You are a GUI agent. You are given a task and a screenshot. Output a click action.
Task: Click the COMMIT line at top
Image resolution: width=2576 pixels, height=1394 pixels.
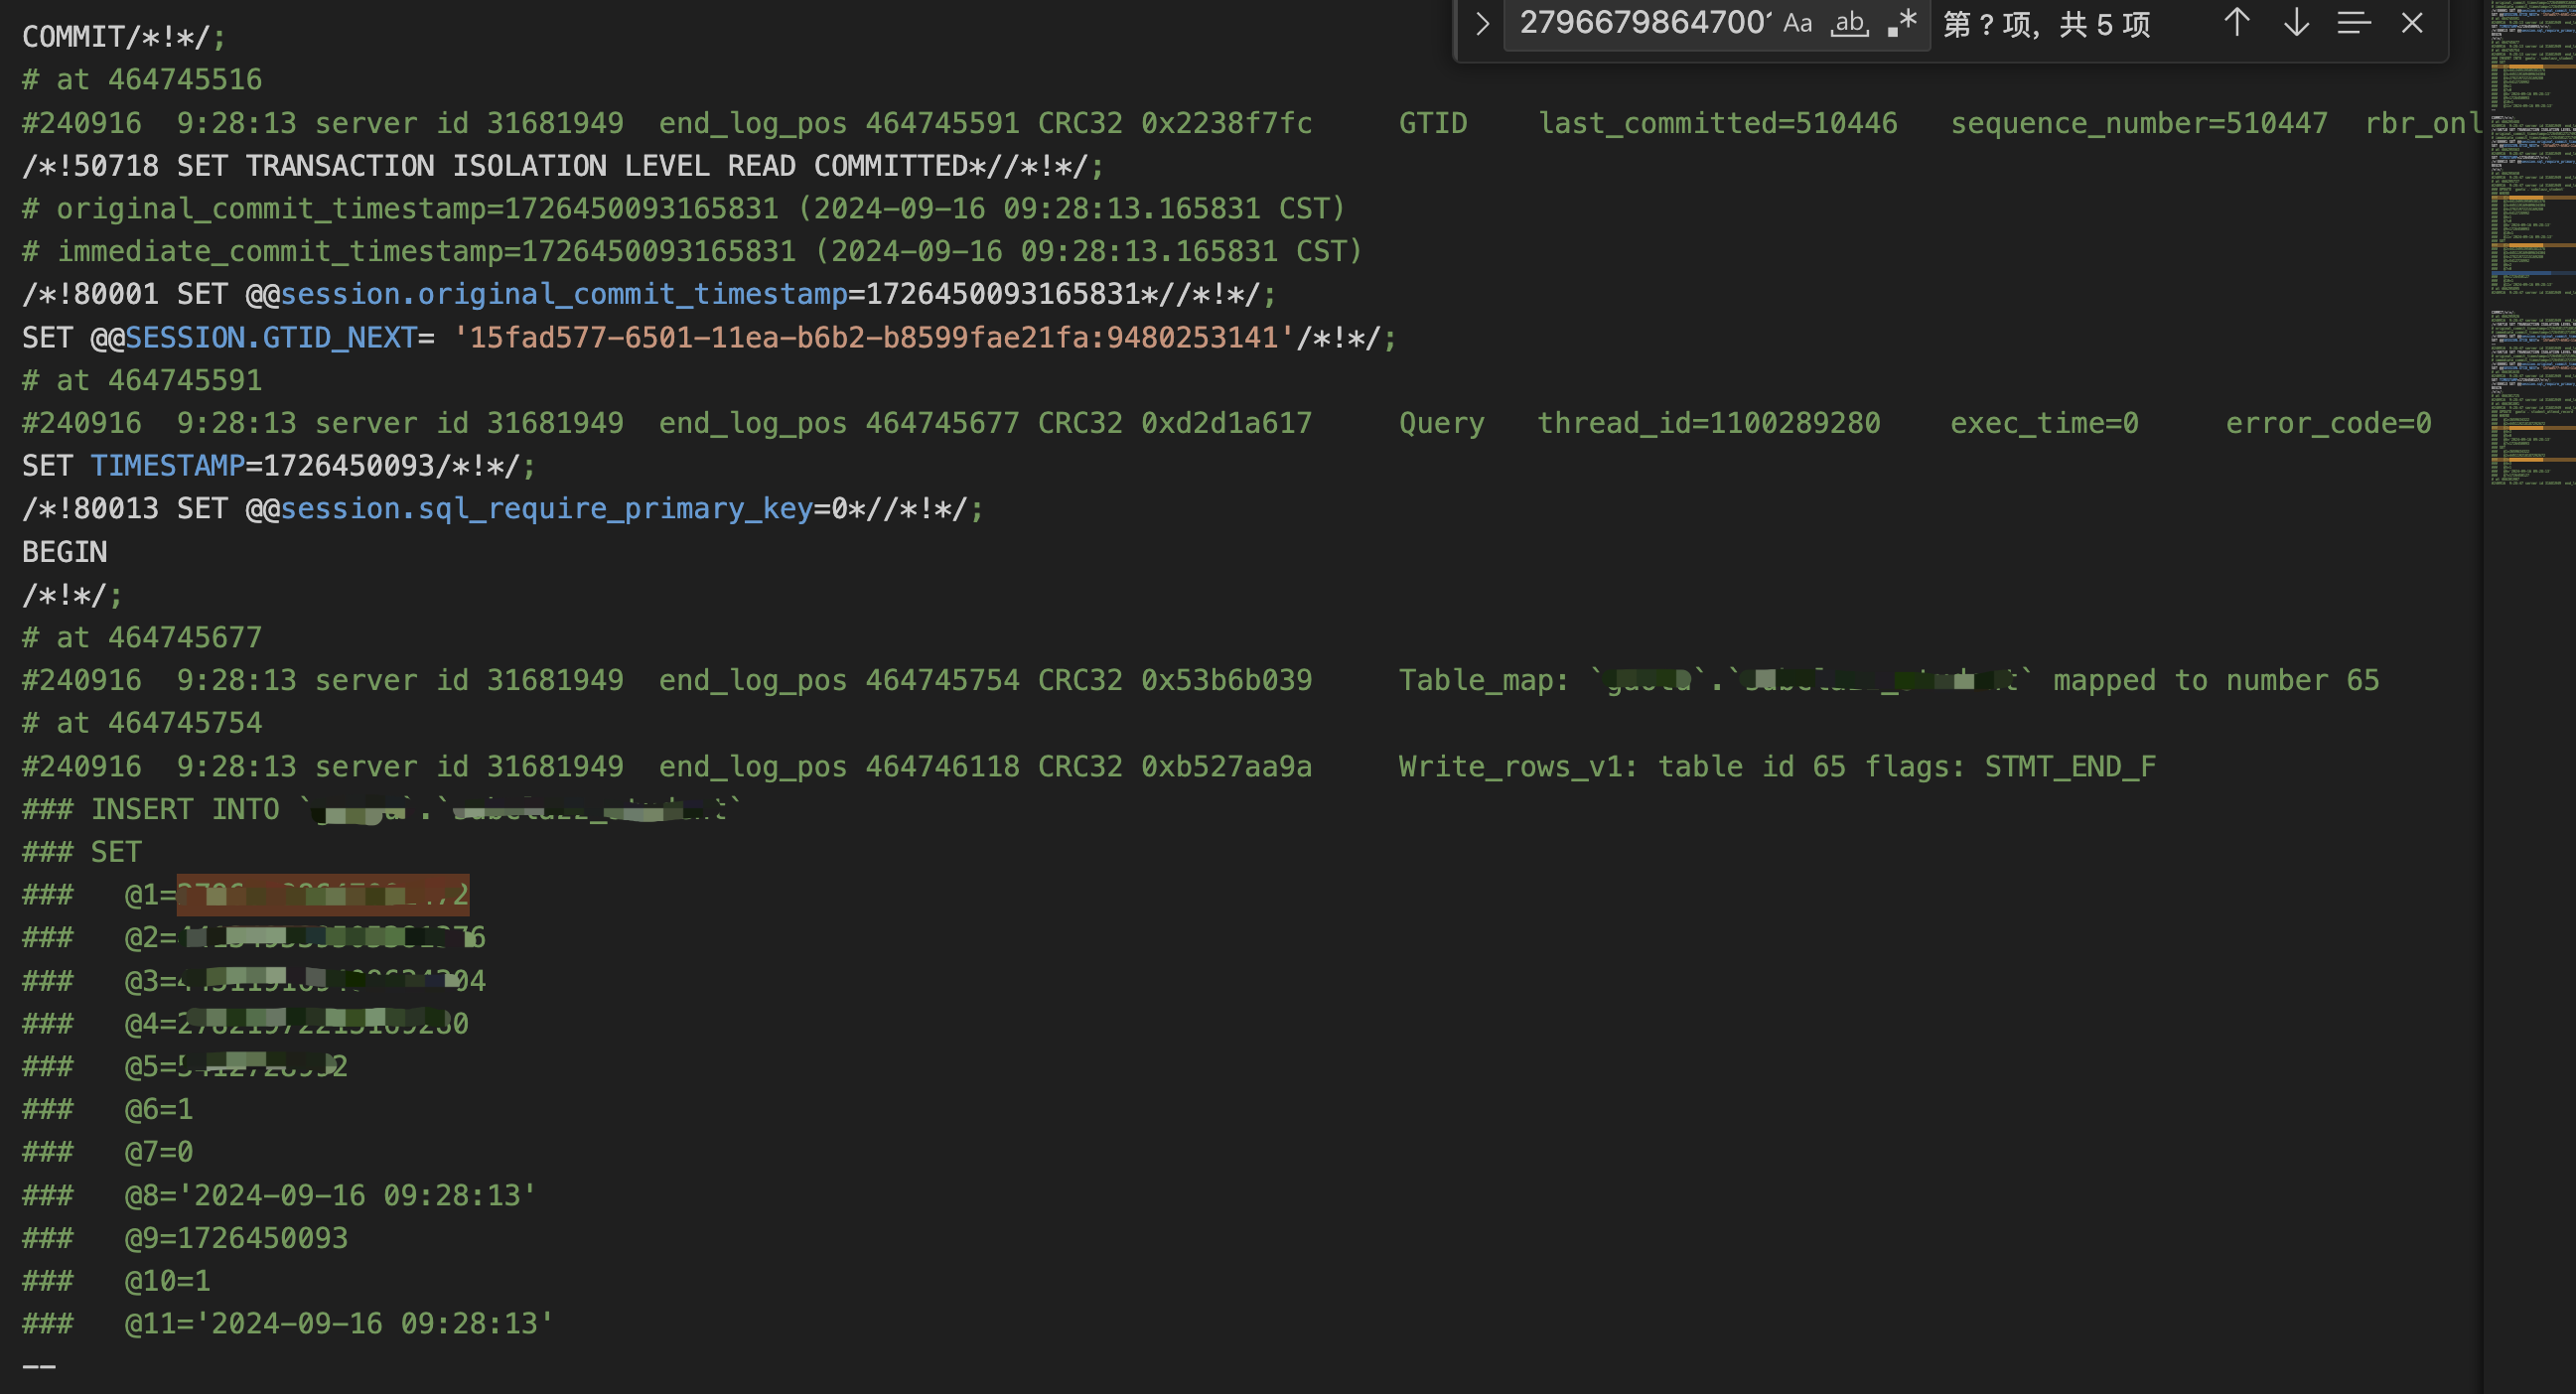click(123, 37)
